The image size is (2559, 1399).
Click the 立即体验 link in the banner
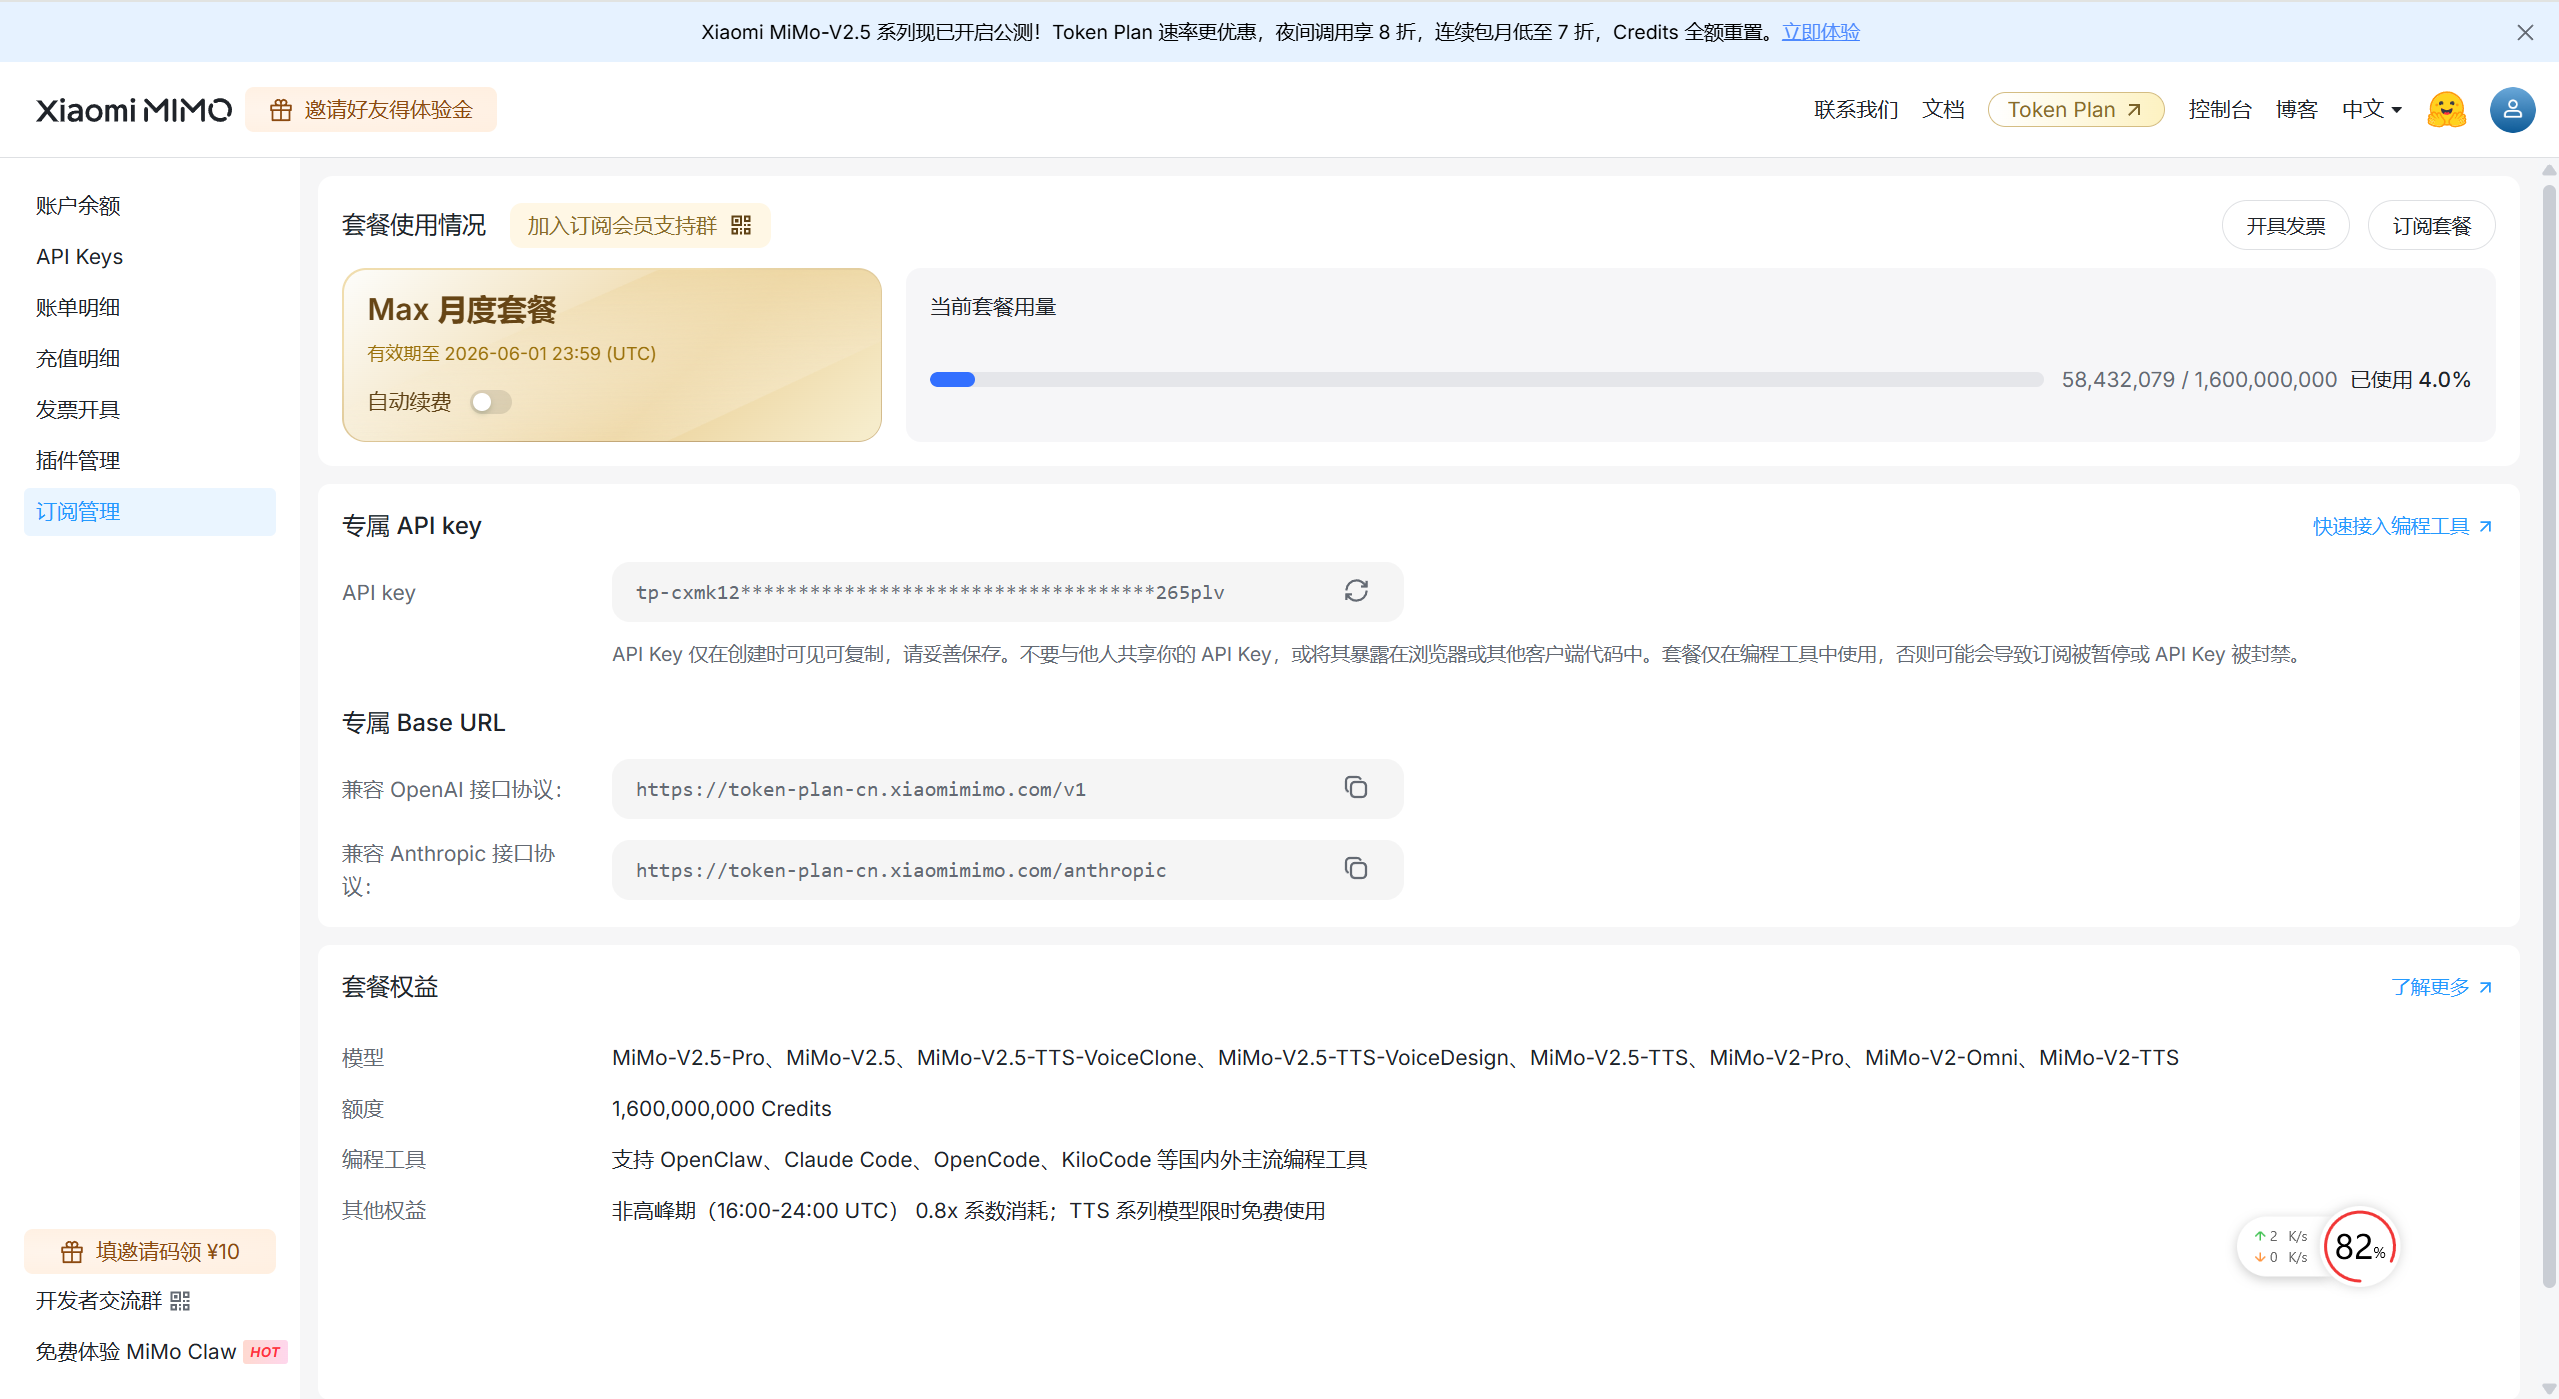[1821, 32]
